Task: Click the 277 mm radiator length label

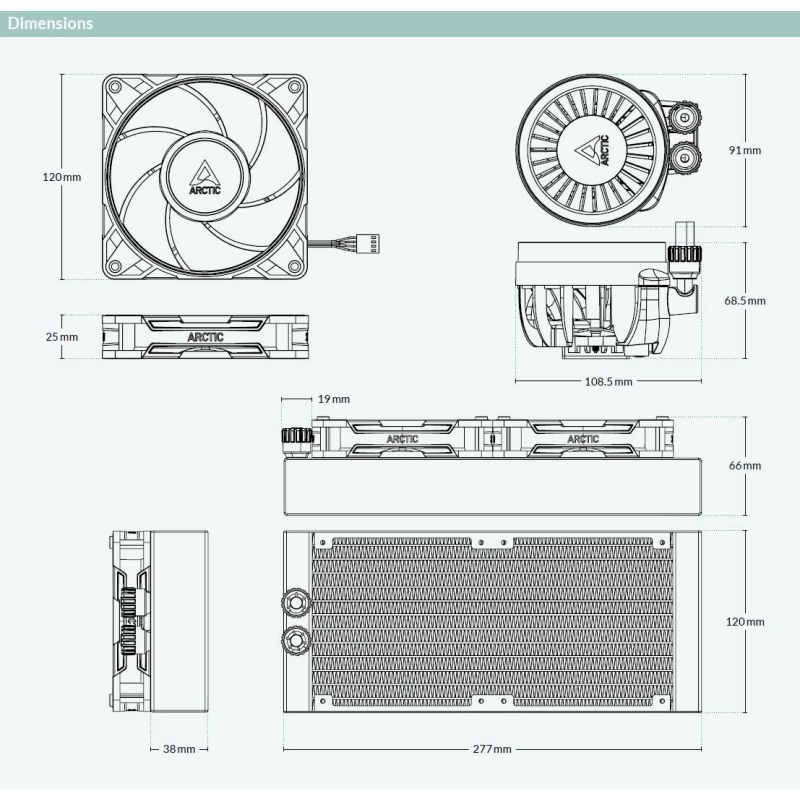Action: (x=492, y=749)
